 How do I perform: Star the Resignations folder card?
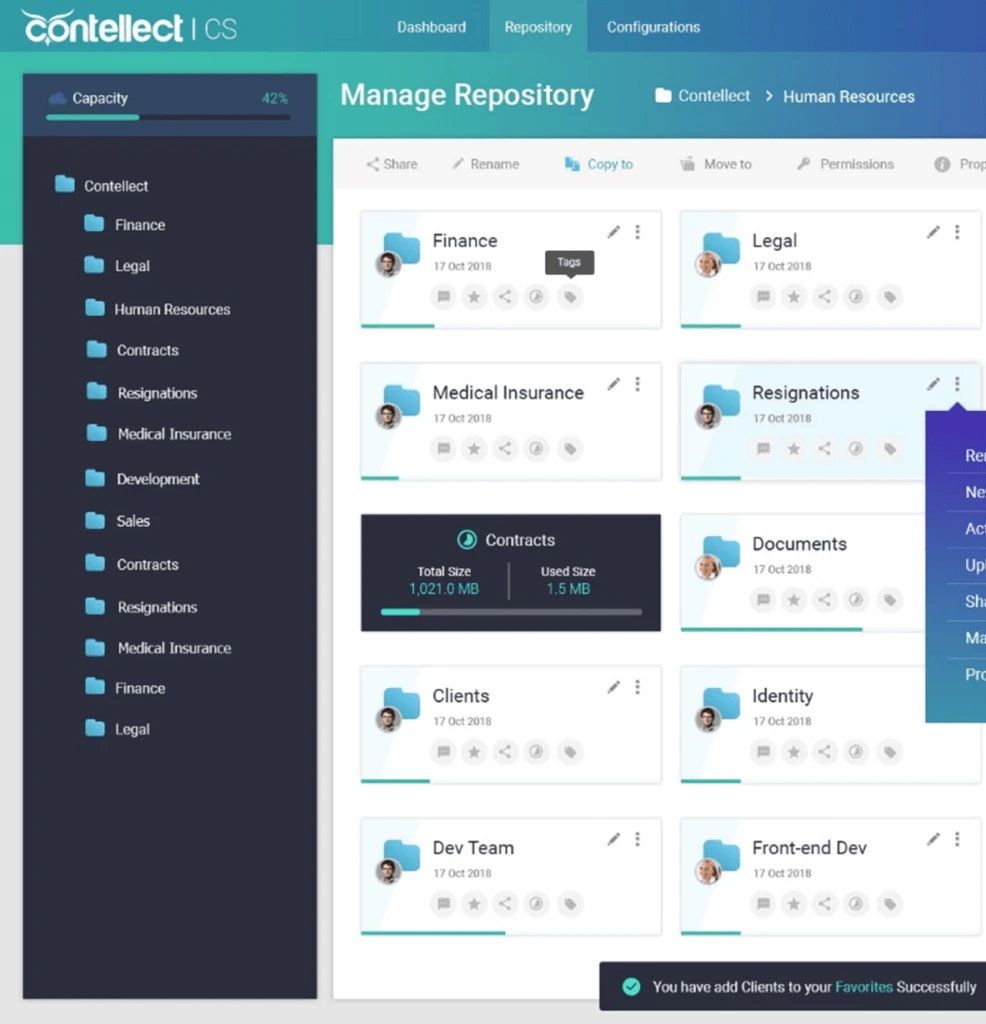(794, 449)
